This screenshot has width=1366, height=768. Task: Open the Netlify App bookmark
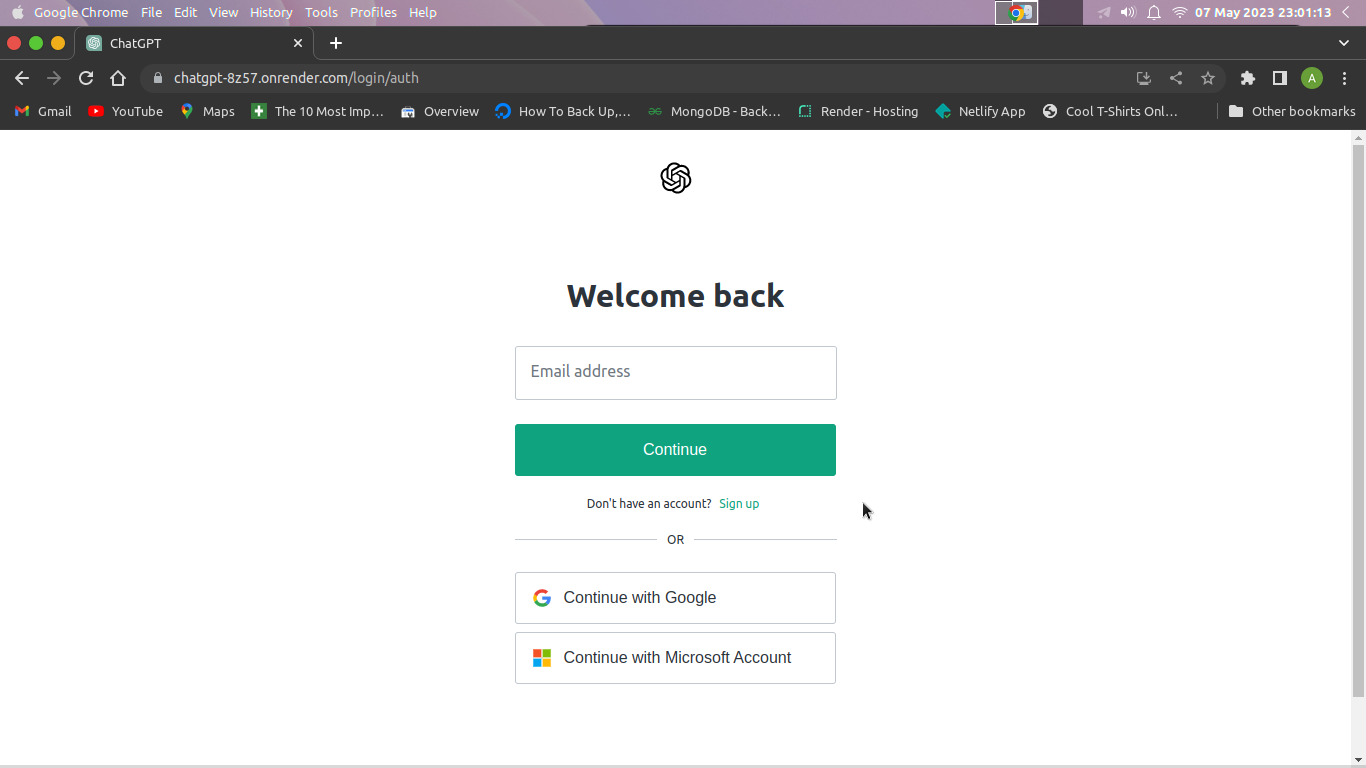coord(980,111)
